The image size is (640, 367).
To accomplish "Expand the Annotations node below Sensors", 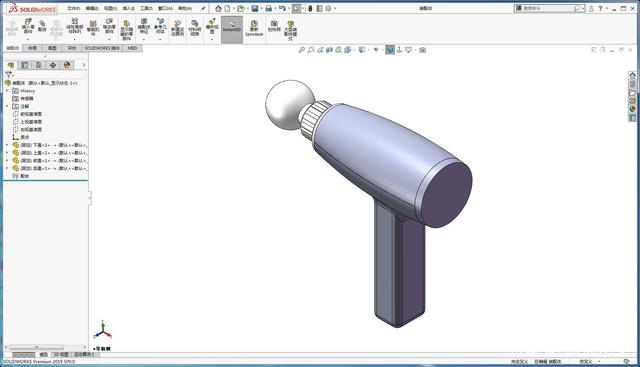I will click(7, 106).
